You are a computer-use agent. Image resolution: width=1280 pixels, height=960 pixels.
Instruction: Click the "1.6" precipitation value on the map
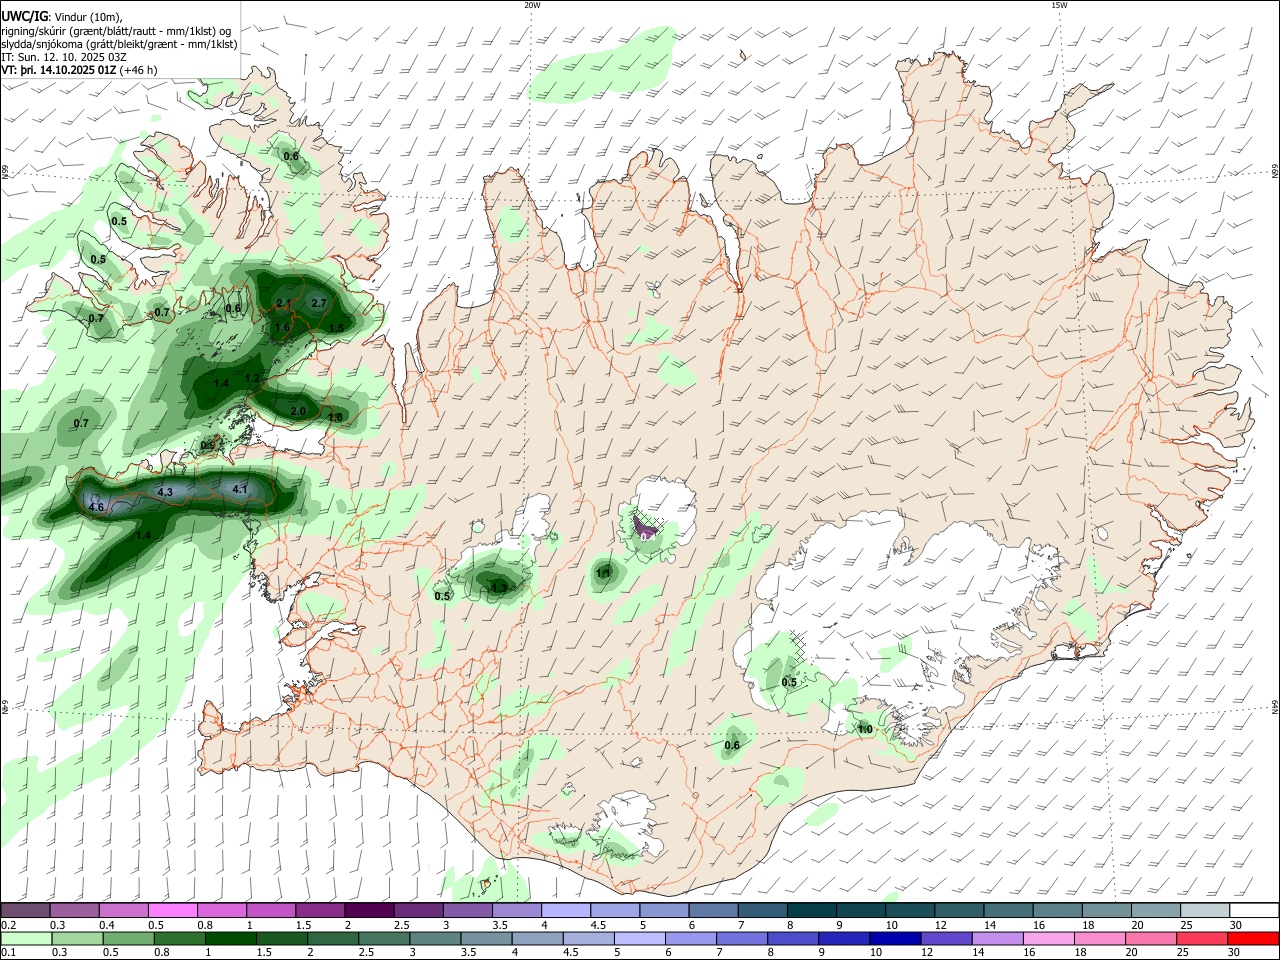point(282,327)
